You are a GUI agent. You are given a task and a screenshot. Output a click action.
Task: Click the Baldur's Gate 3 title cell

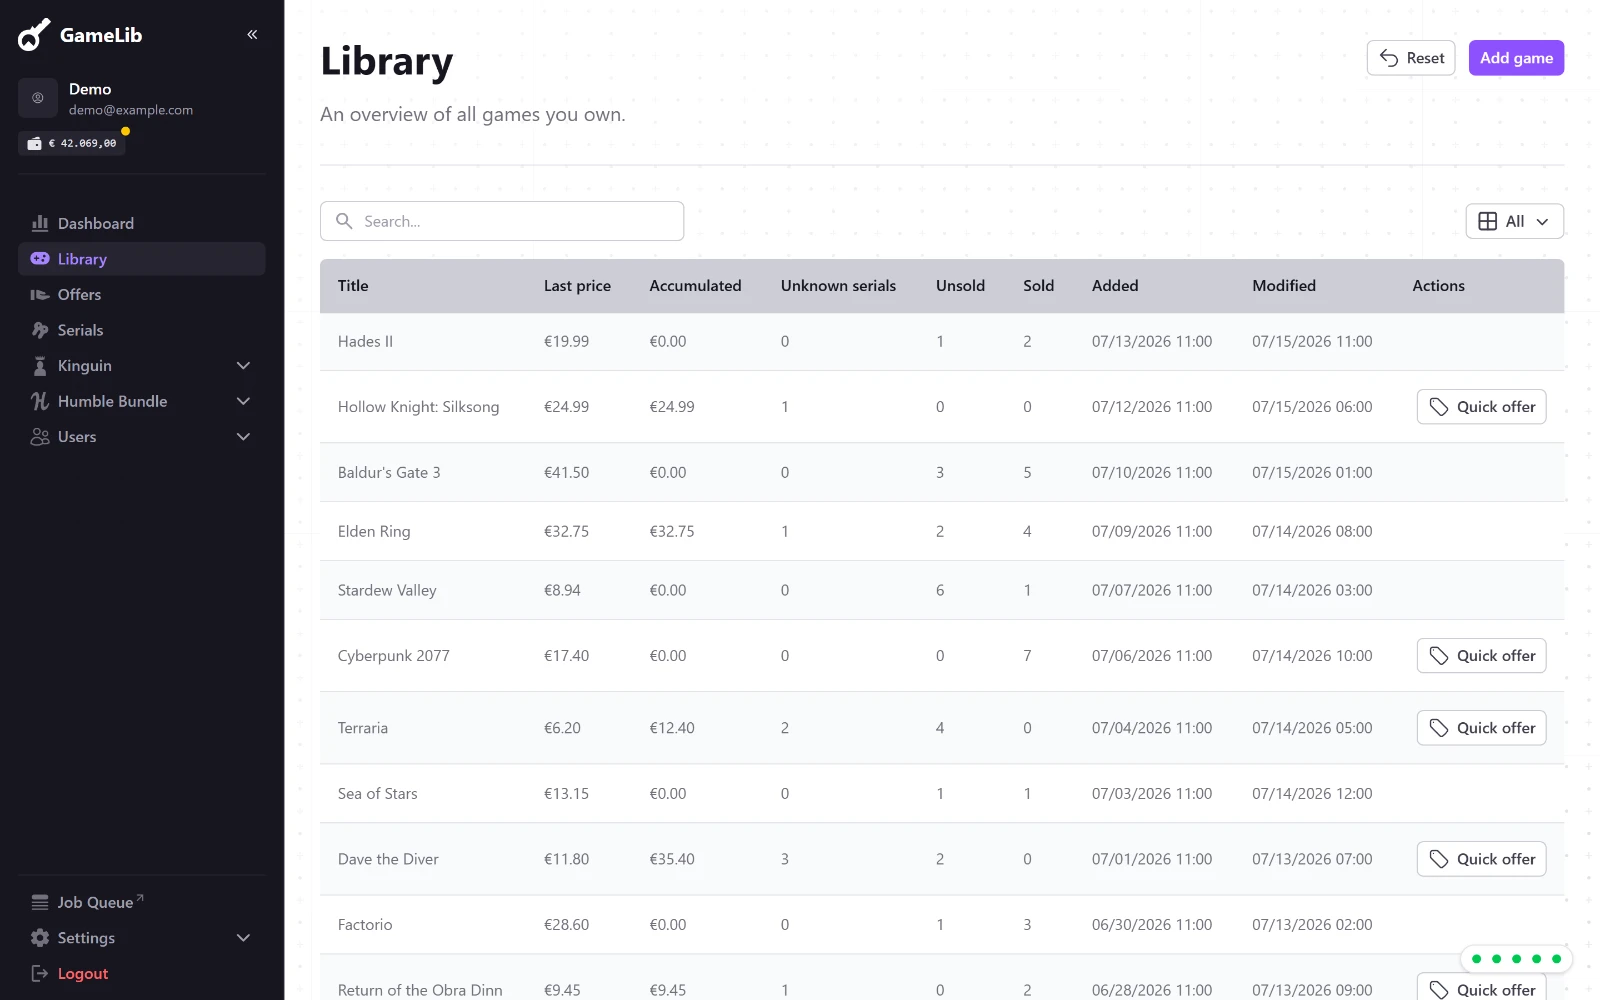389,473
